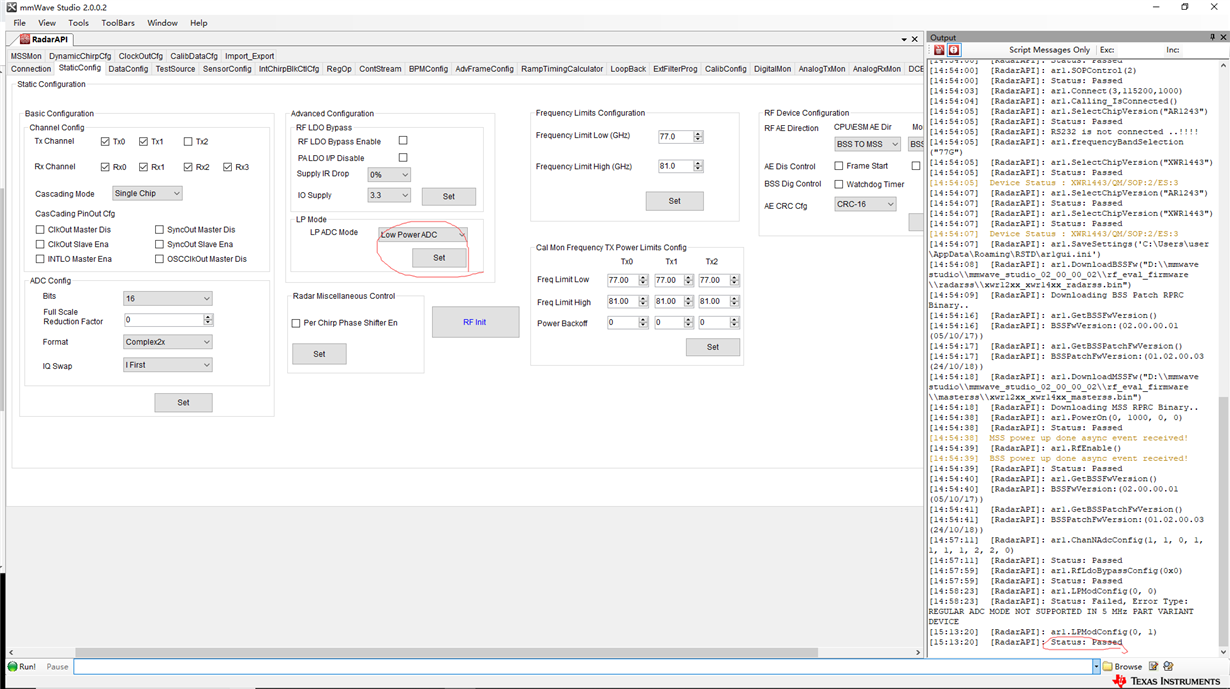Click Set under Frequency Limits Configuration
Image resolution: width=1230 pixels, height=689 pixels.
(674, 201)
